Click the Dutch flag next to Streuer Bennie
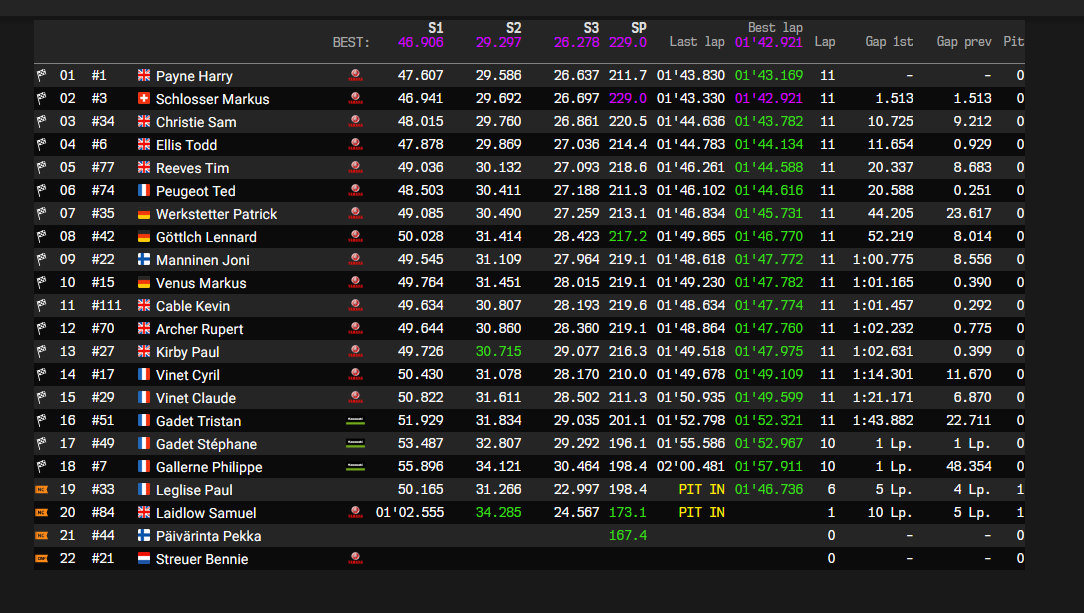 144,559
